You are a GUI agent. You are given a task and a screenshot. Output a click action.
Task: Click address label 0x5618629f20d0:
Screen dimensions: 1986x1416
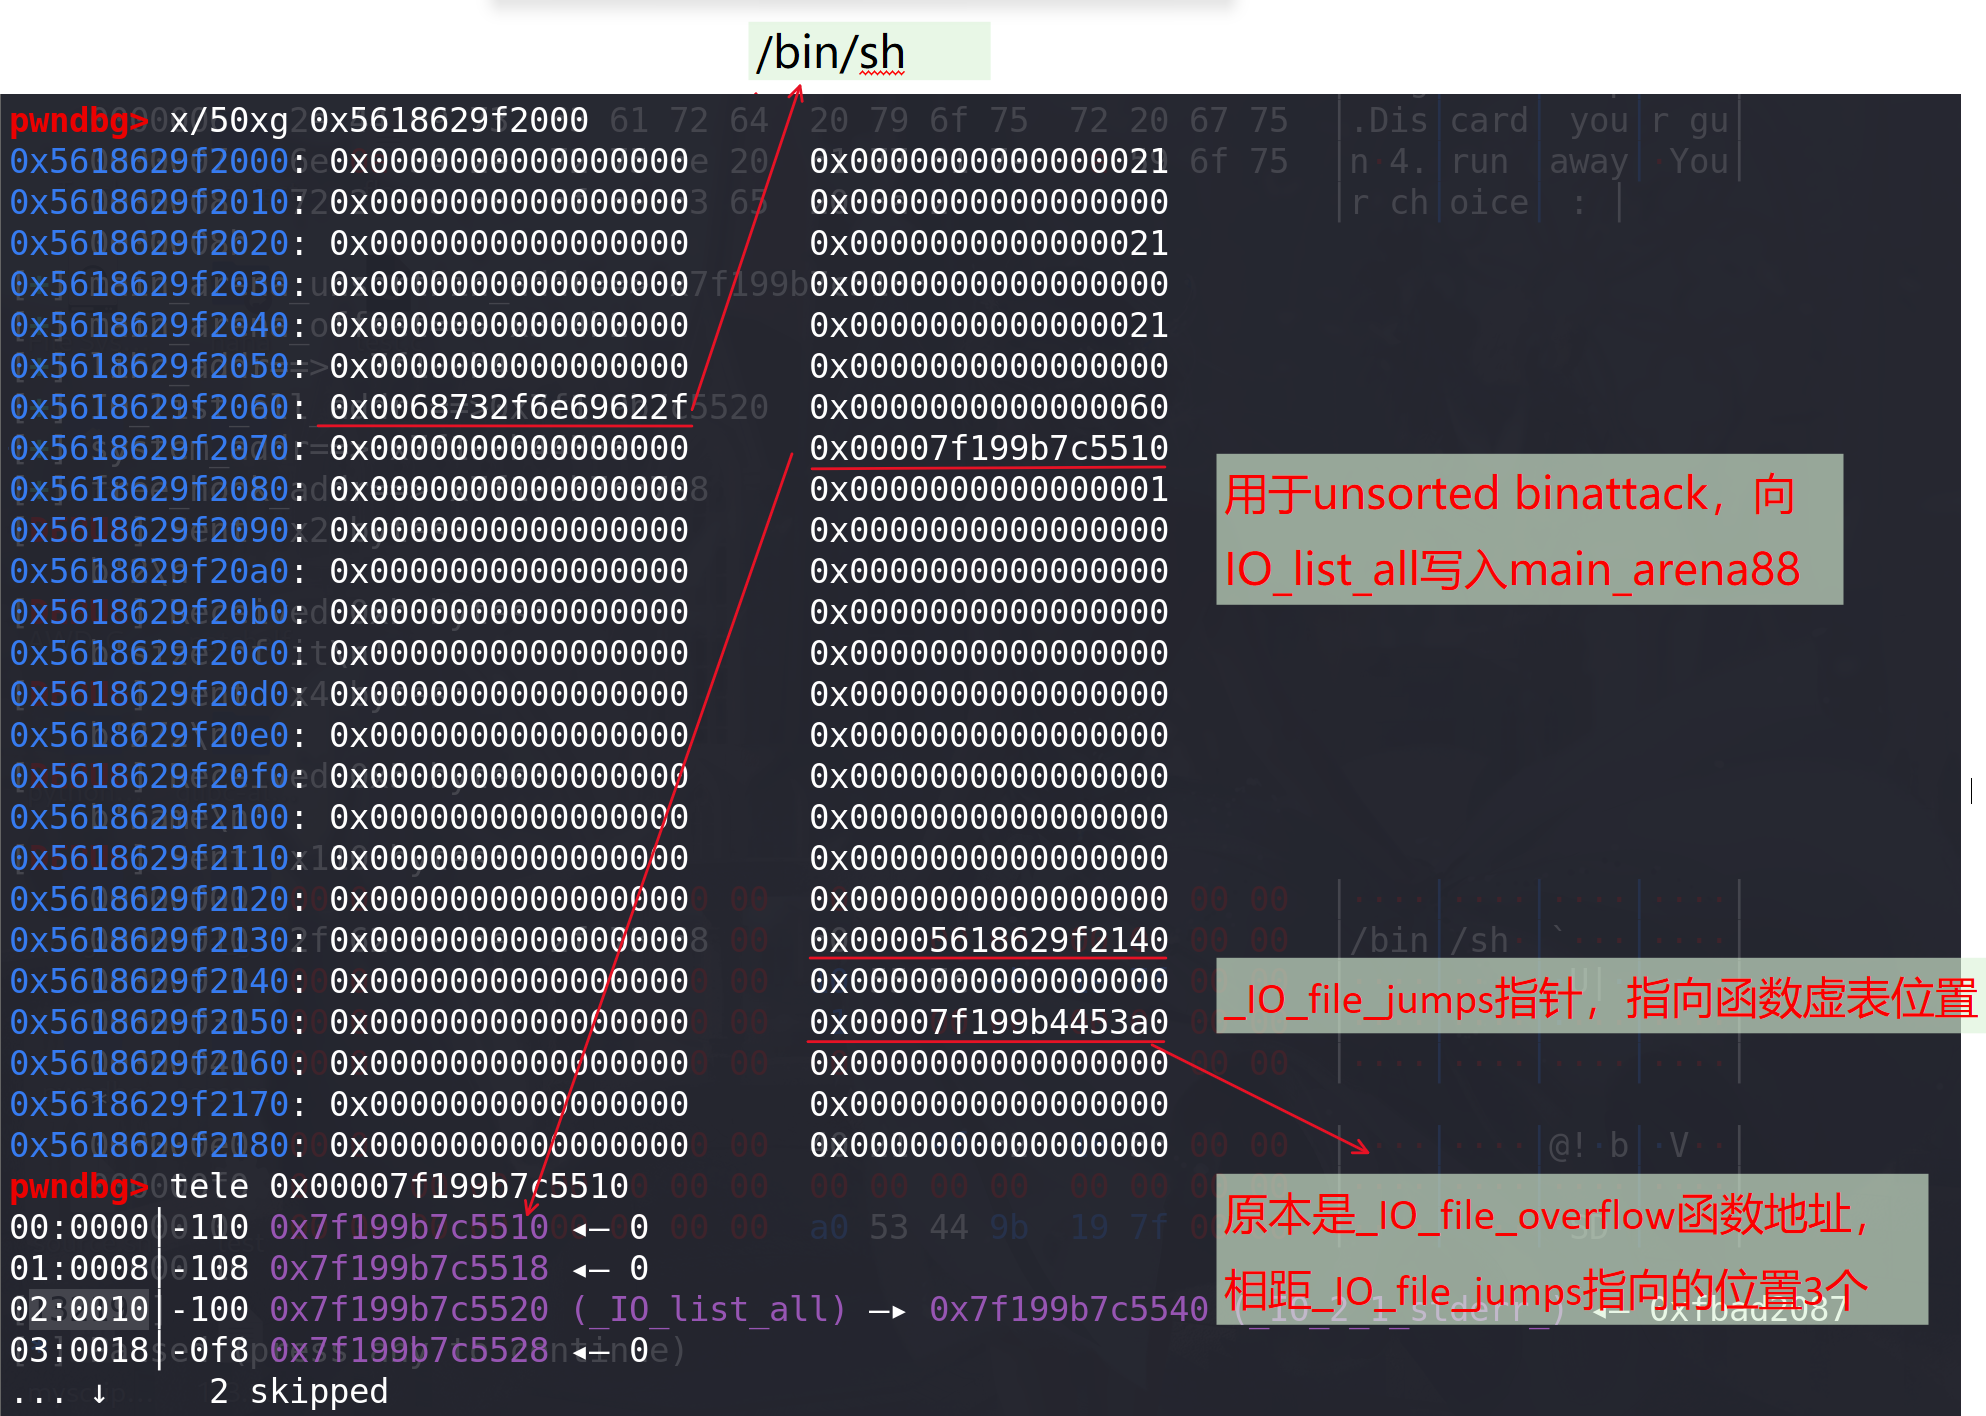tap(159, 694)
